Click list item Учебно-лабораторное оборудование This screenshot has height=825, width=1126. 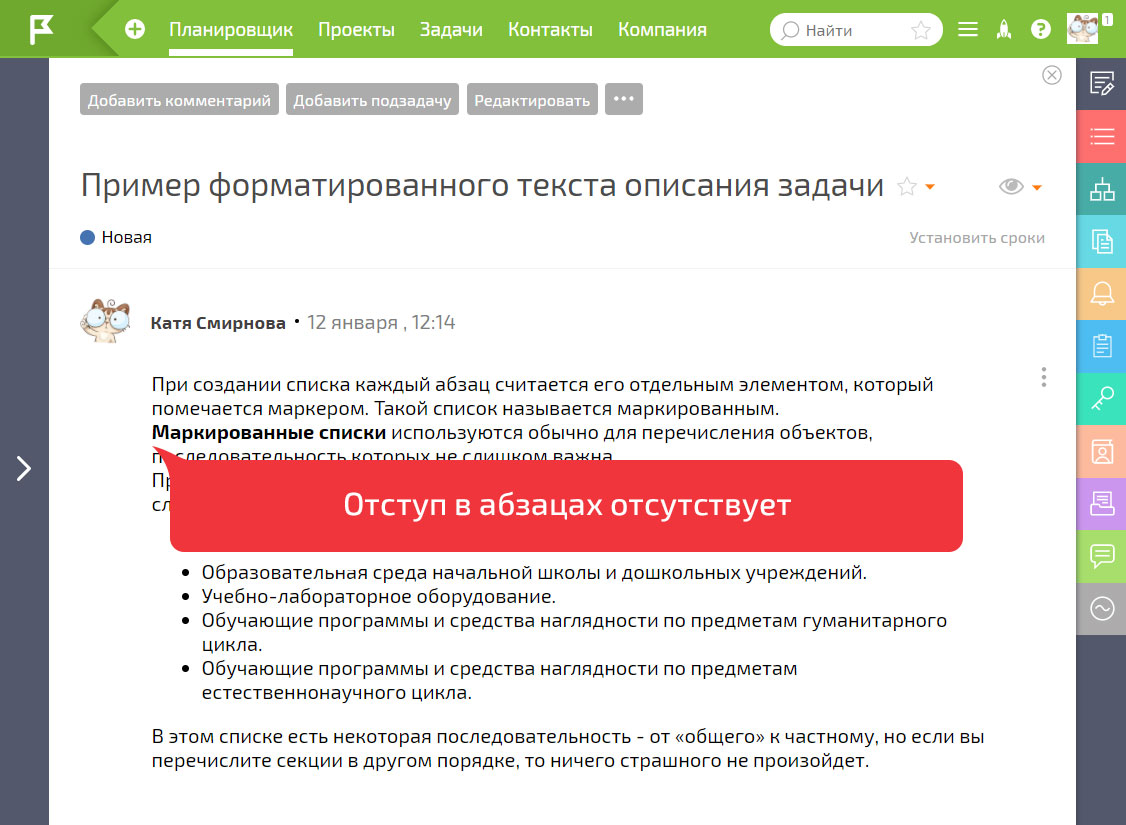click(378, 596)
